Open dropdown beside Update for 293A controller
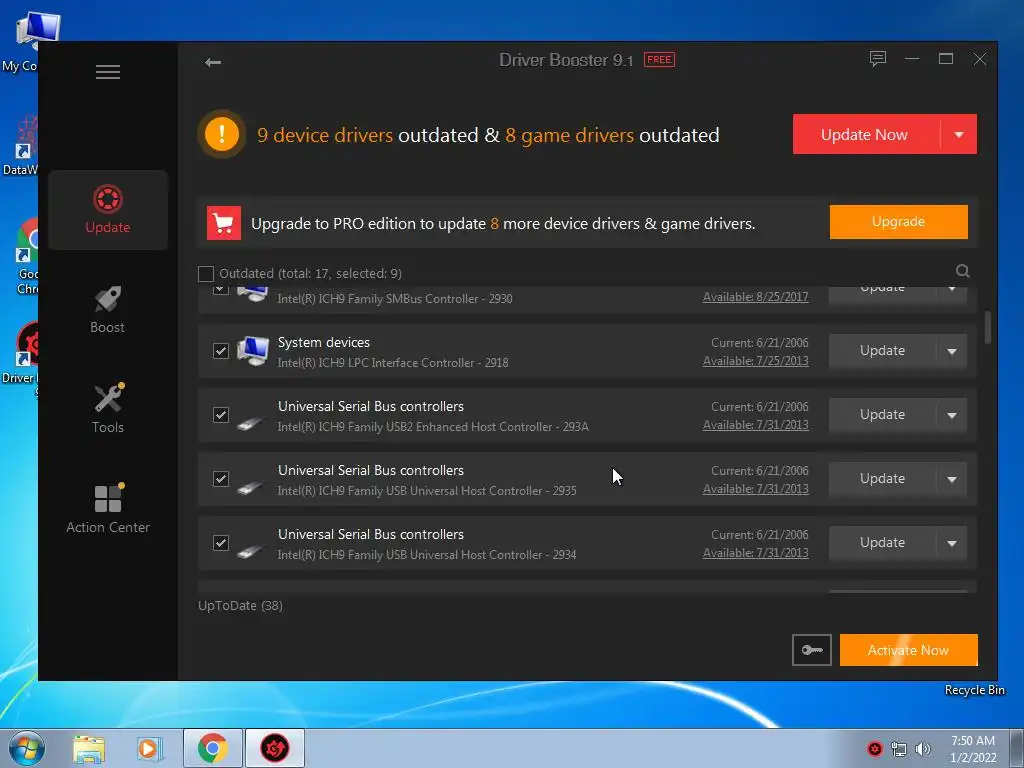 (x=952, y=415)
